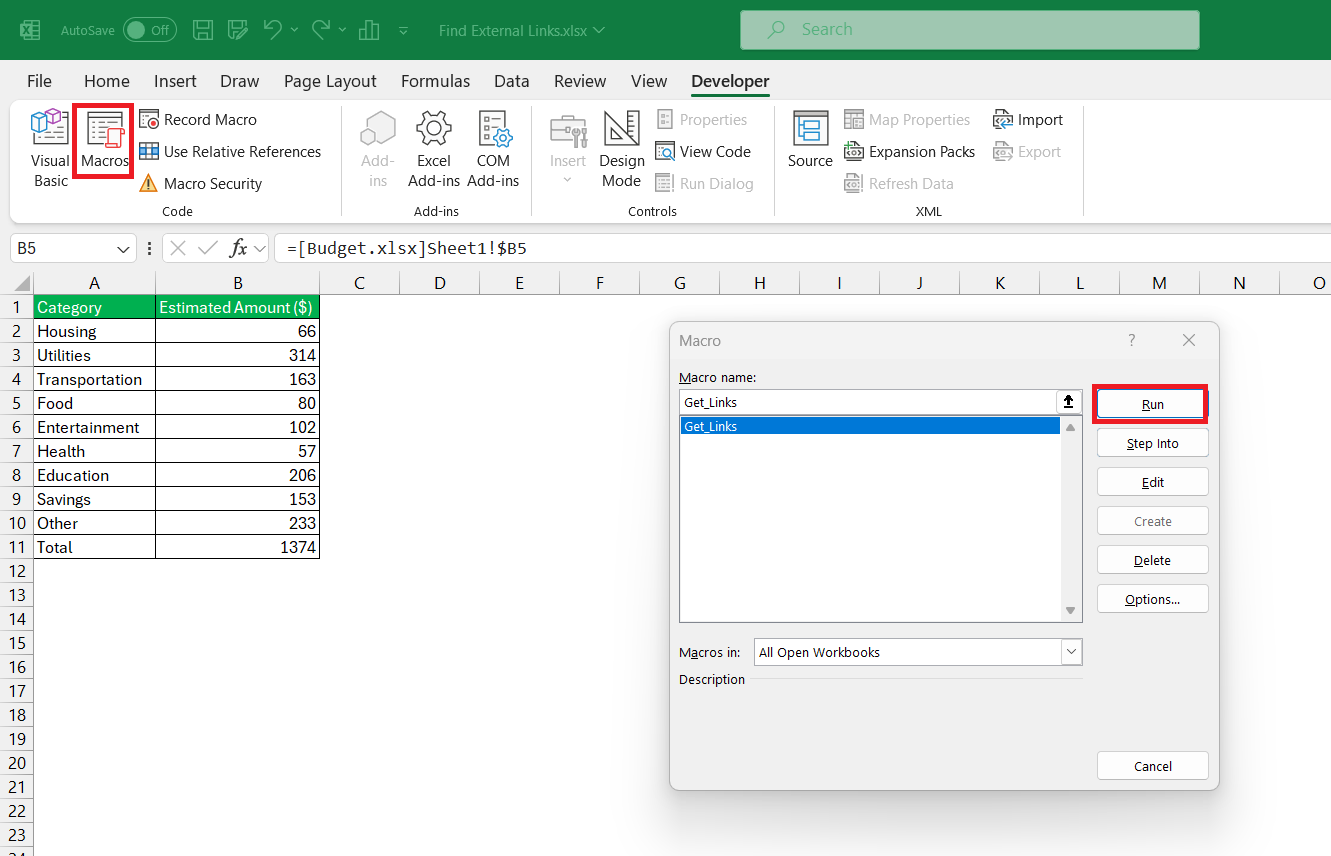Click inside the Search box
Image resolution: width=1331 pixels, height=856 pixels.
coord(970,29)
